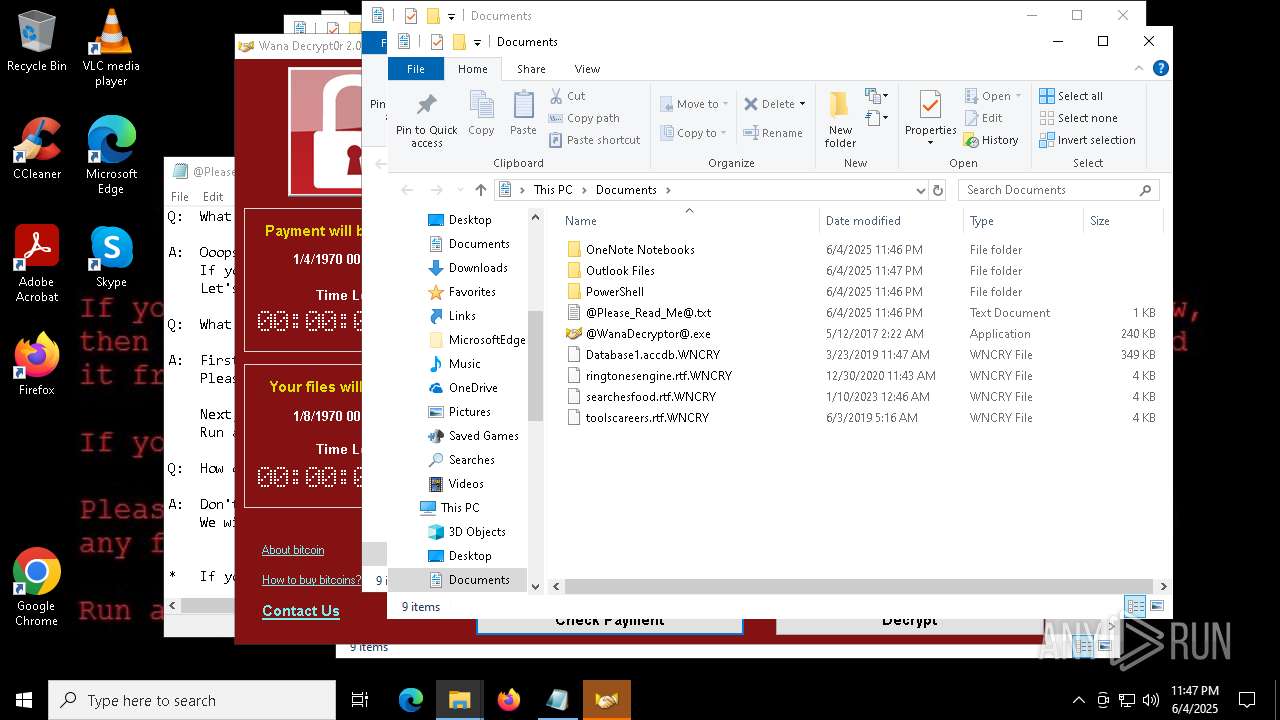Open the Properties ribbon button
The image size is (1280, 720).
(930, 119)
